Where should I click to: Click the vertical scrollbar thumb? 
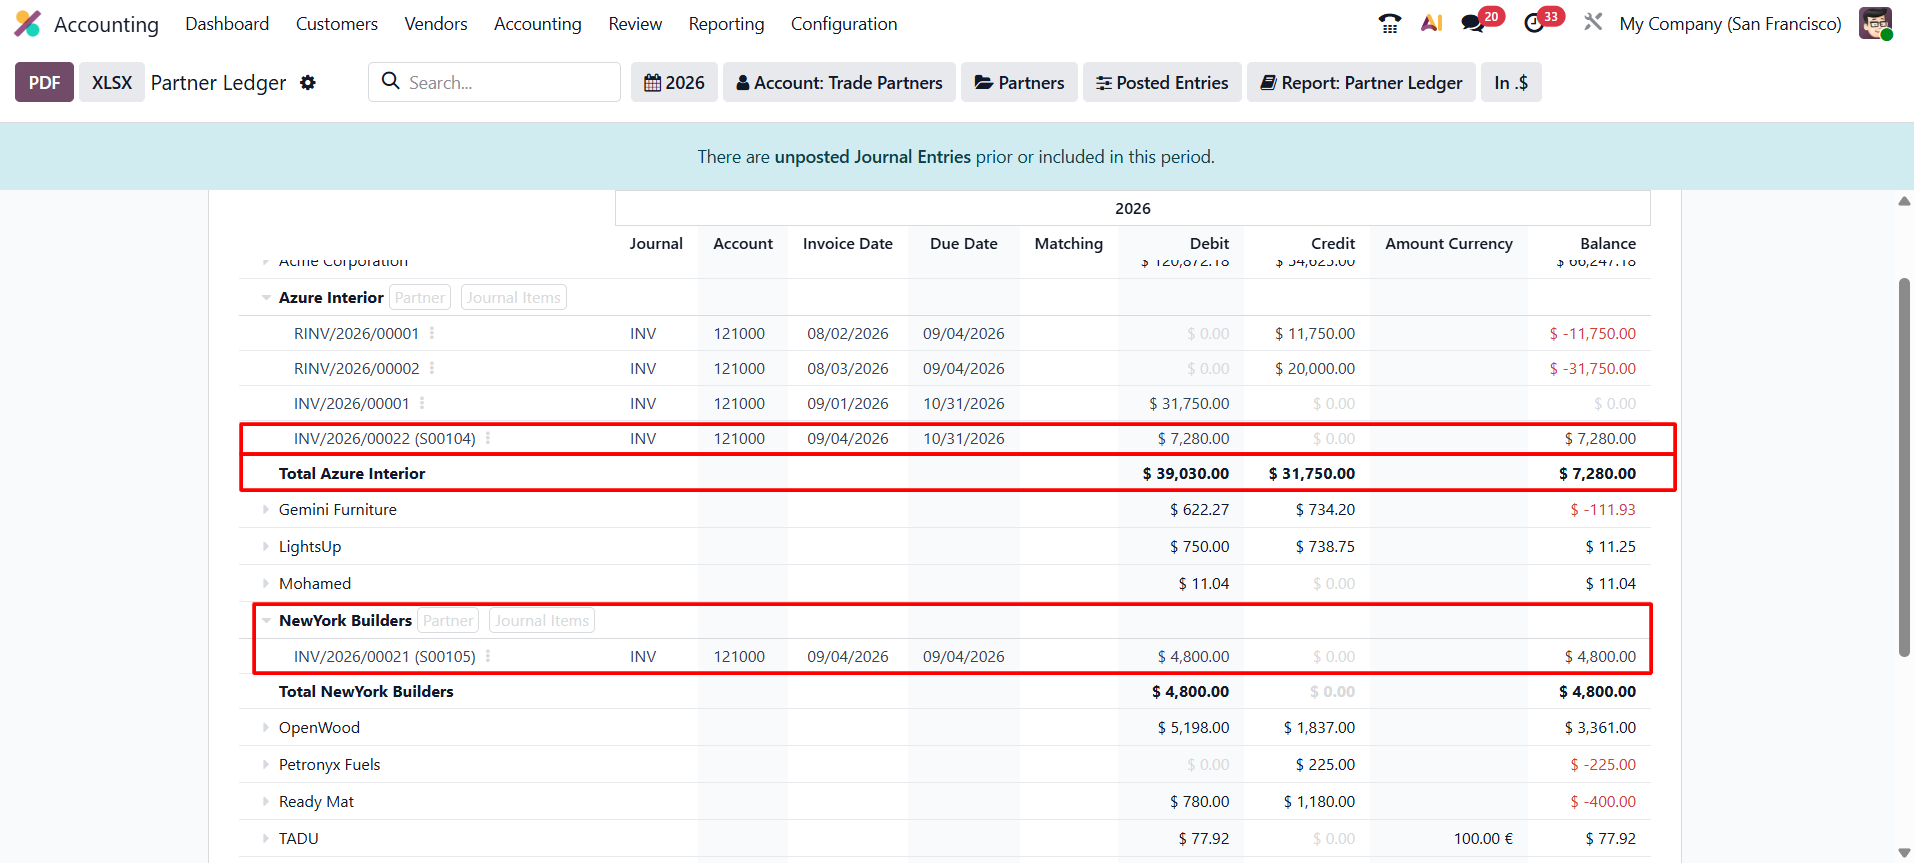pyautogui.click(x=1904, y=467)
